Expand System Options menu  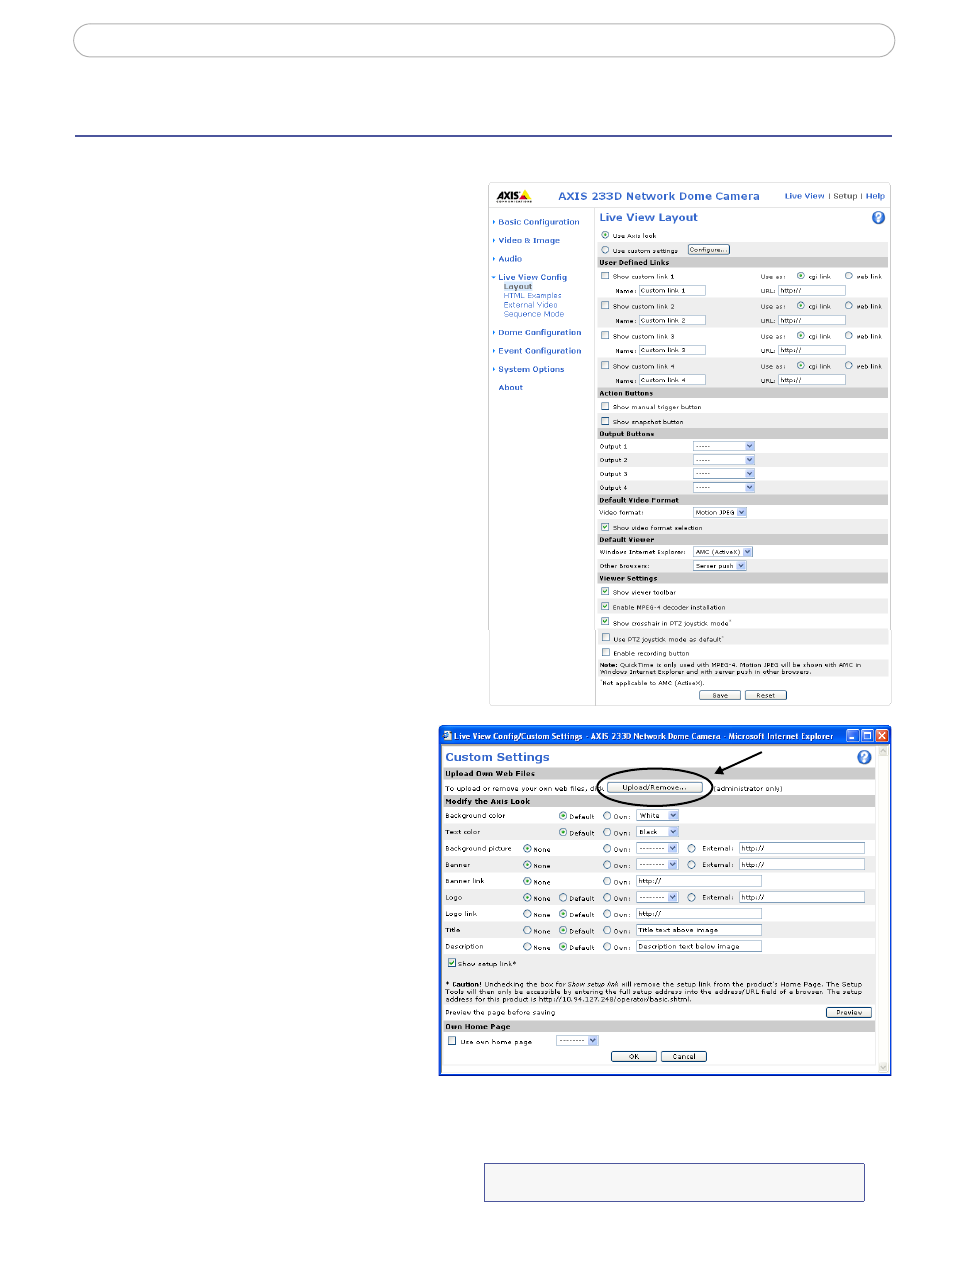click(531, 369)
